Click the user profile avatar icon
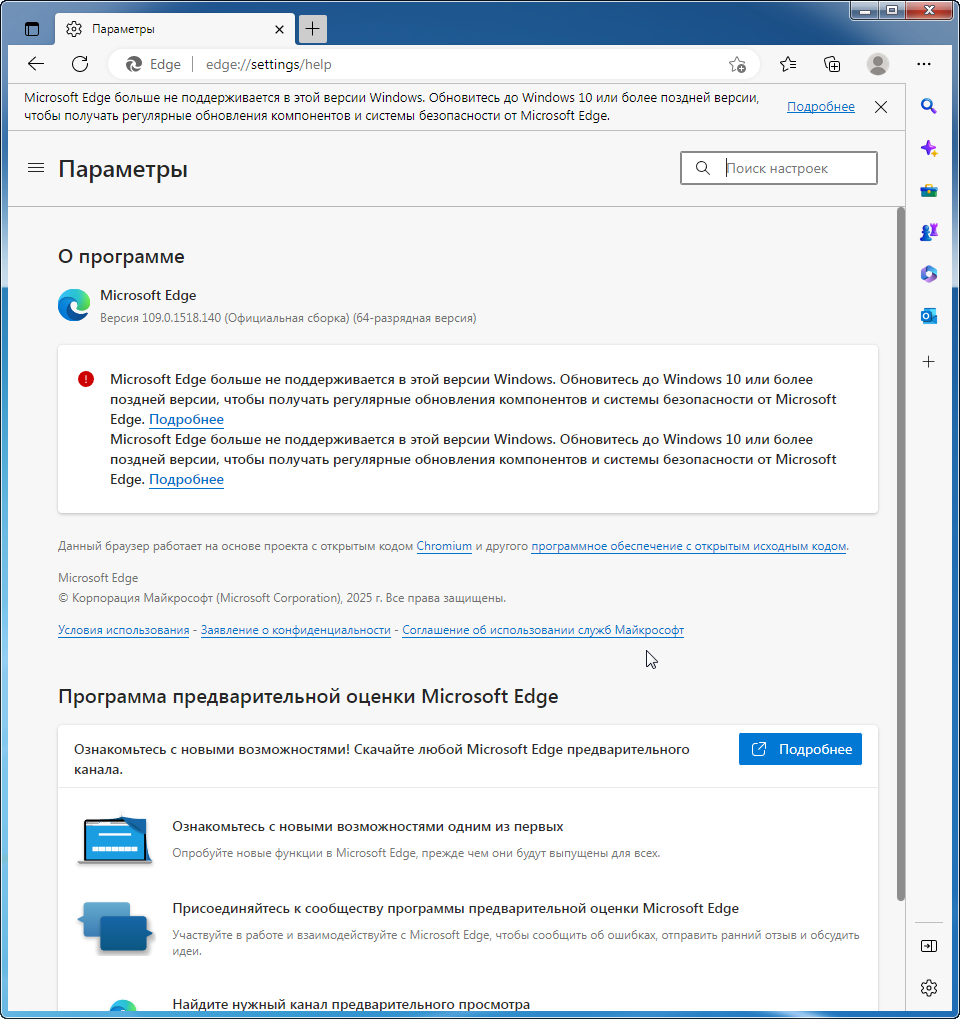 (x=877, y=64)
